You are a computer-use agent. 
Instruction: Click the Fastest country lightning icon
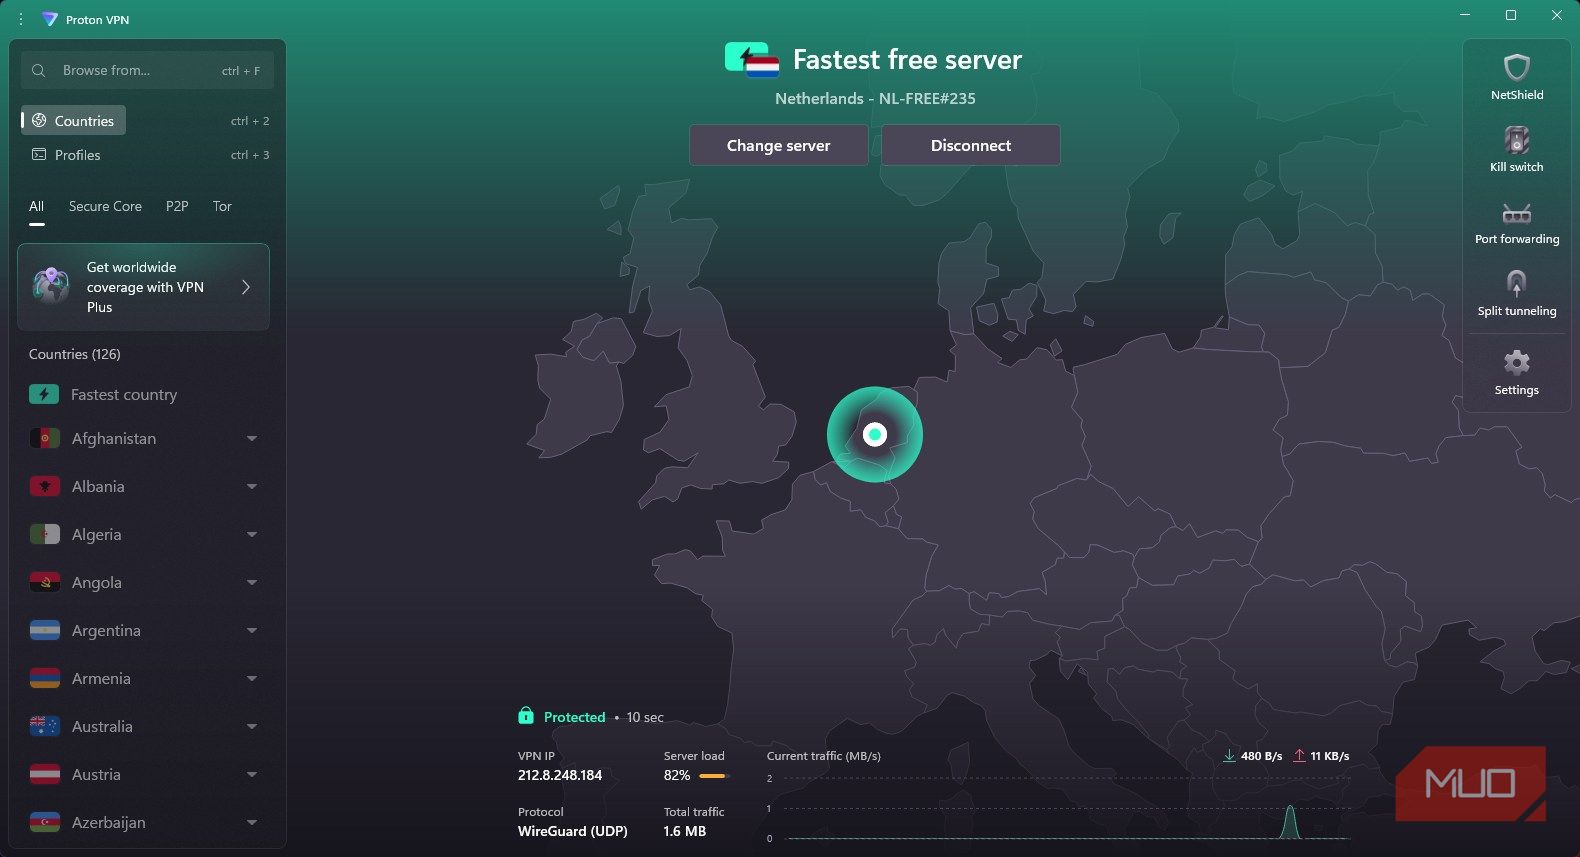(x=44, y=394)
